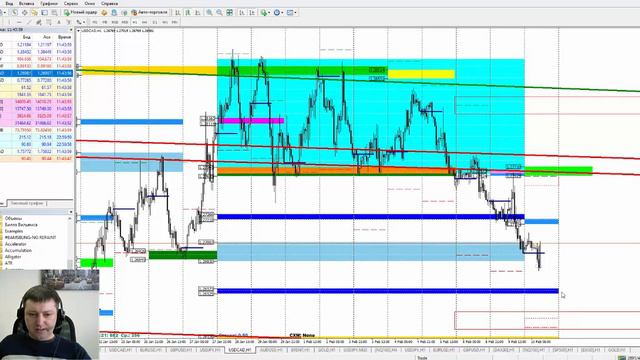Screen dimensions: 640x360
Task: Select the vertical line drawing tool
Action: [x=9, y=22]
